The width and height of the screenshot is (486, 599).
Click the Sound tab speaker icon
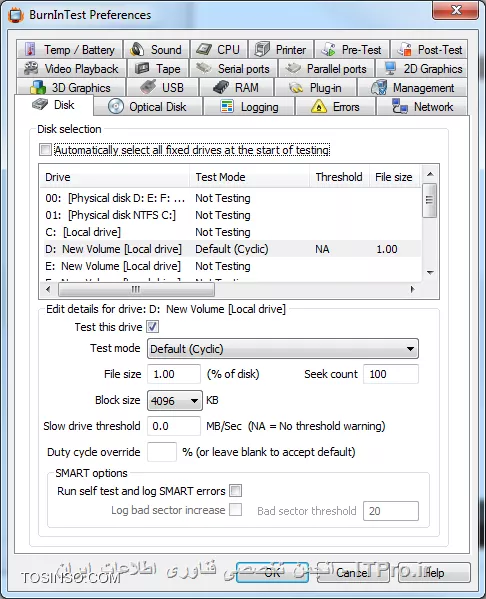[x=137, y=49]
